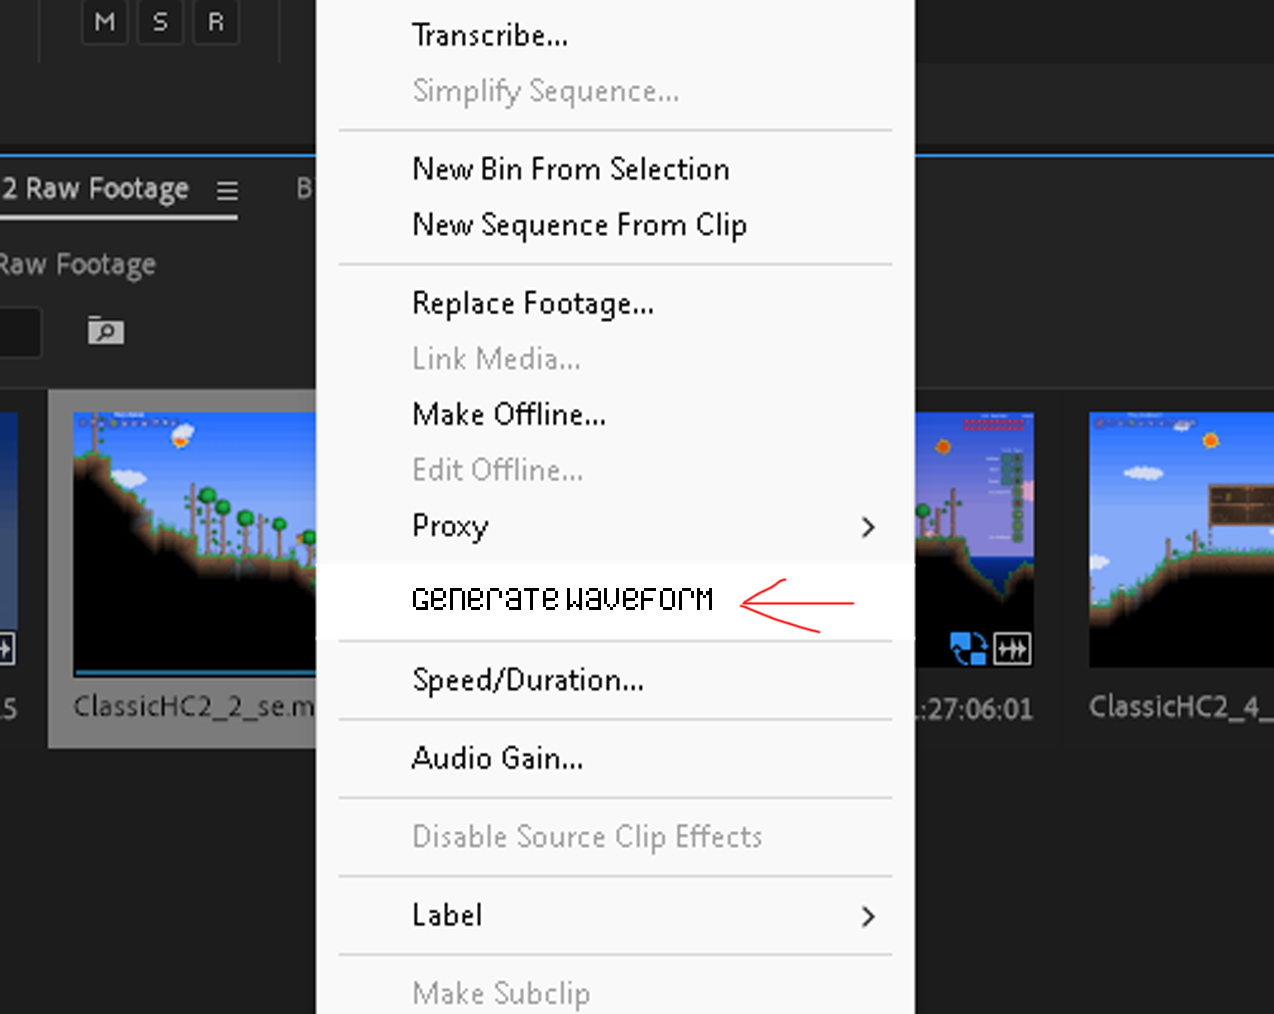Select Replace Footage from the menu
Image resolution: width=1274 pixels, height=1014 pixels.
[533, 303]
